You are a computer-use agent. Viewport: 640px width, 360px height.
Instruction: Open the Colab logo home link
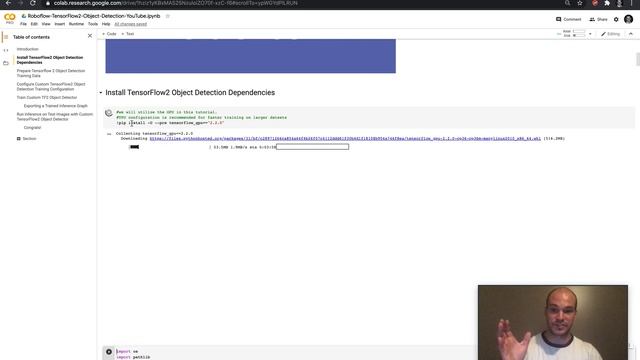[9, 18]
